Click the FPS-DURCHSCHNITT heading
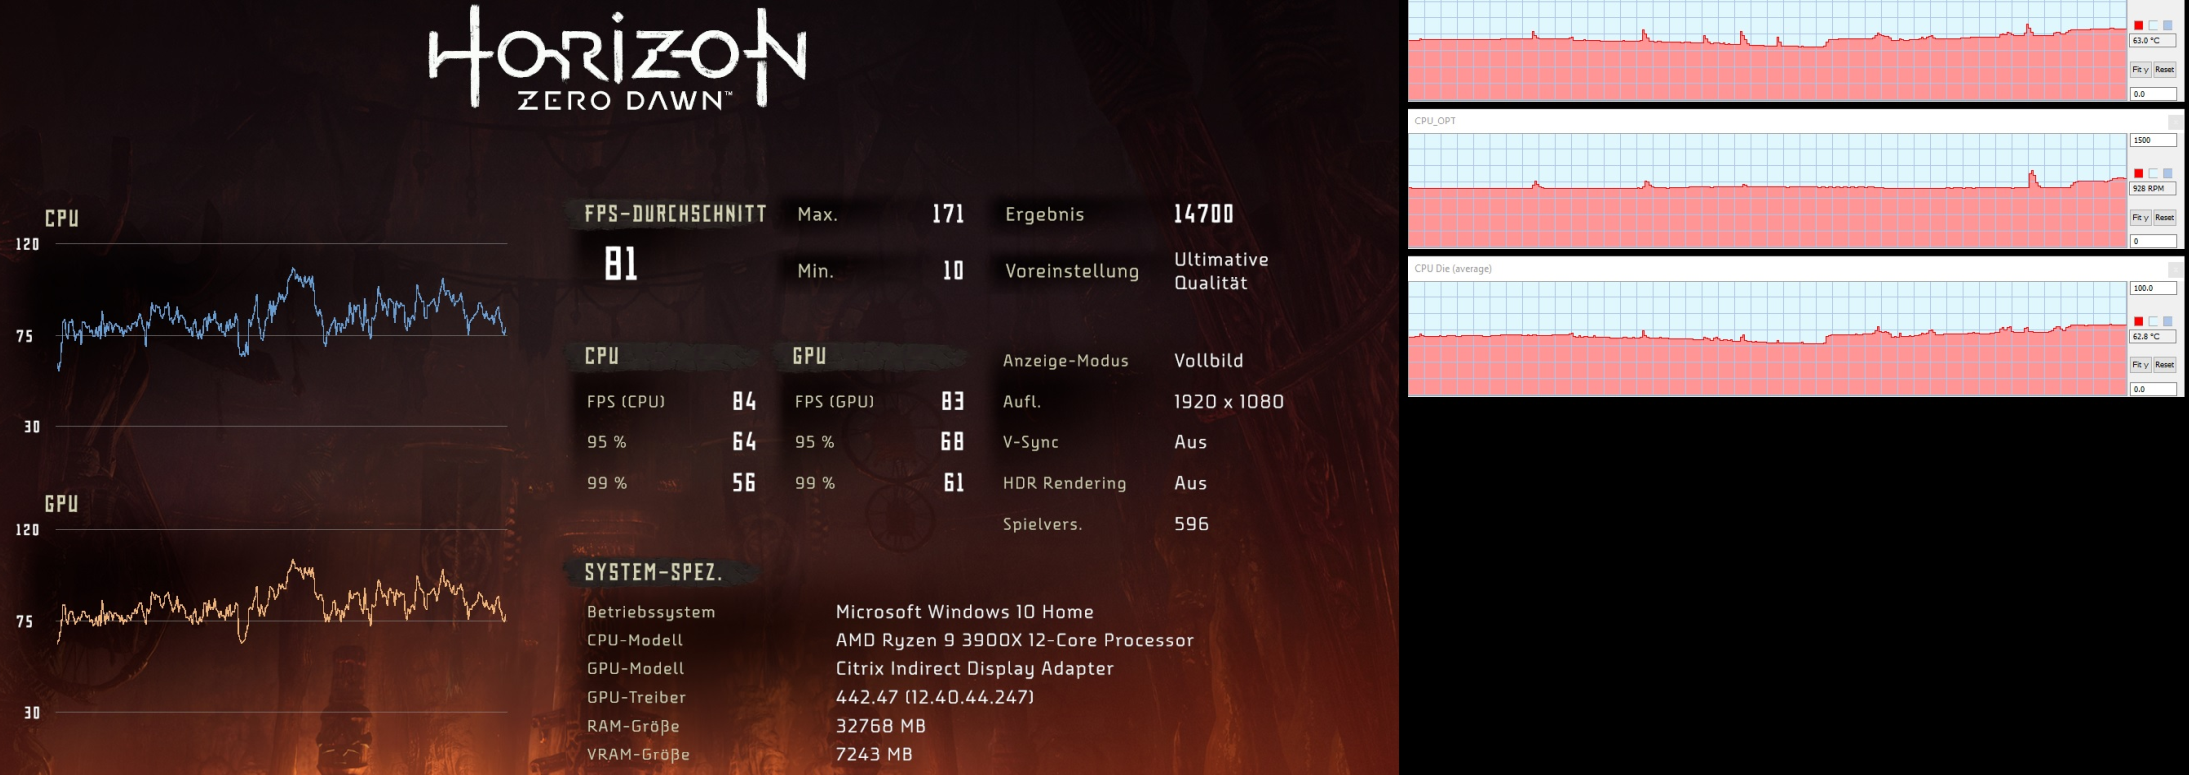 (675, 214)
